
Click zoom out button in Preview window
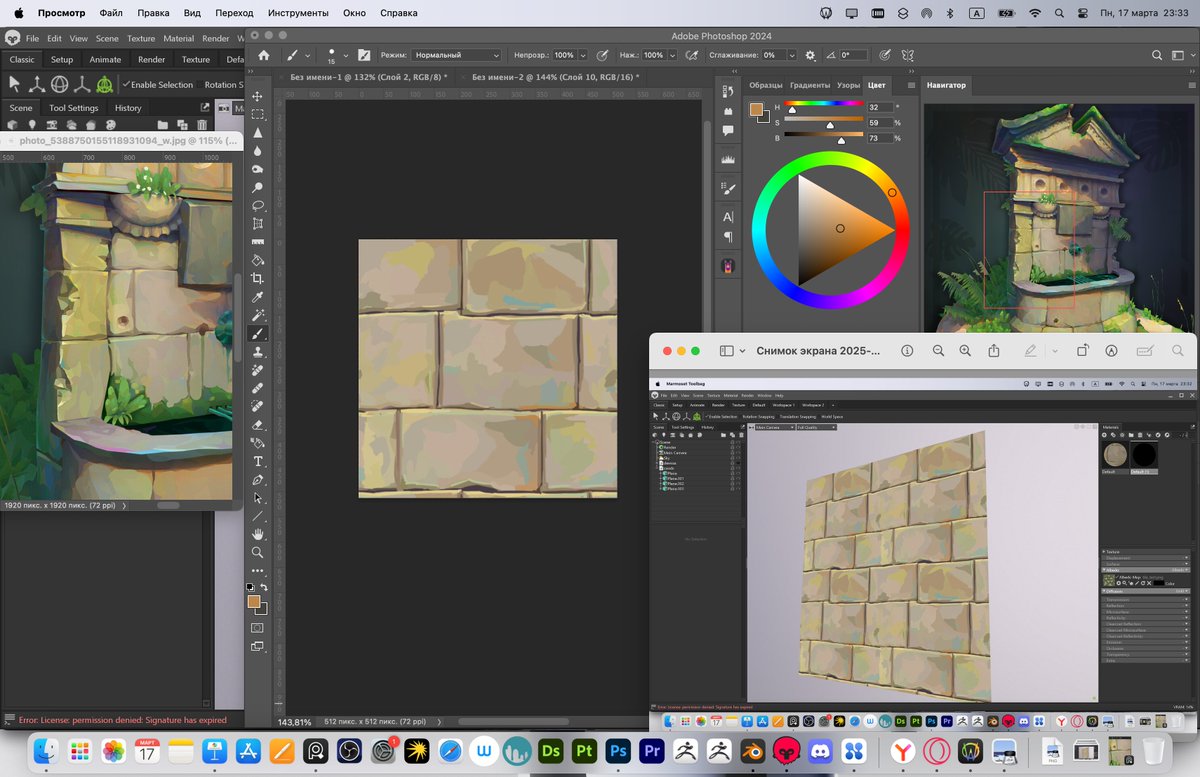pos(938,351)
